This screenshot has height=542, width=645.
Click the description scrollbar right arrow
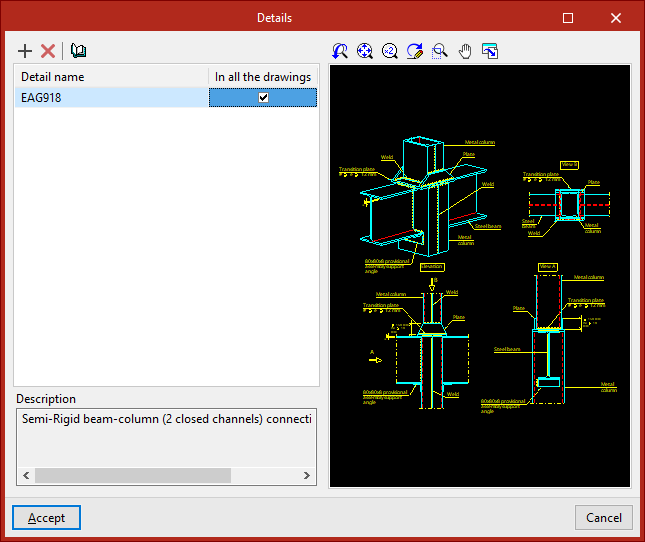pos(306,476)
